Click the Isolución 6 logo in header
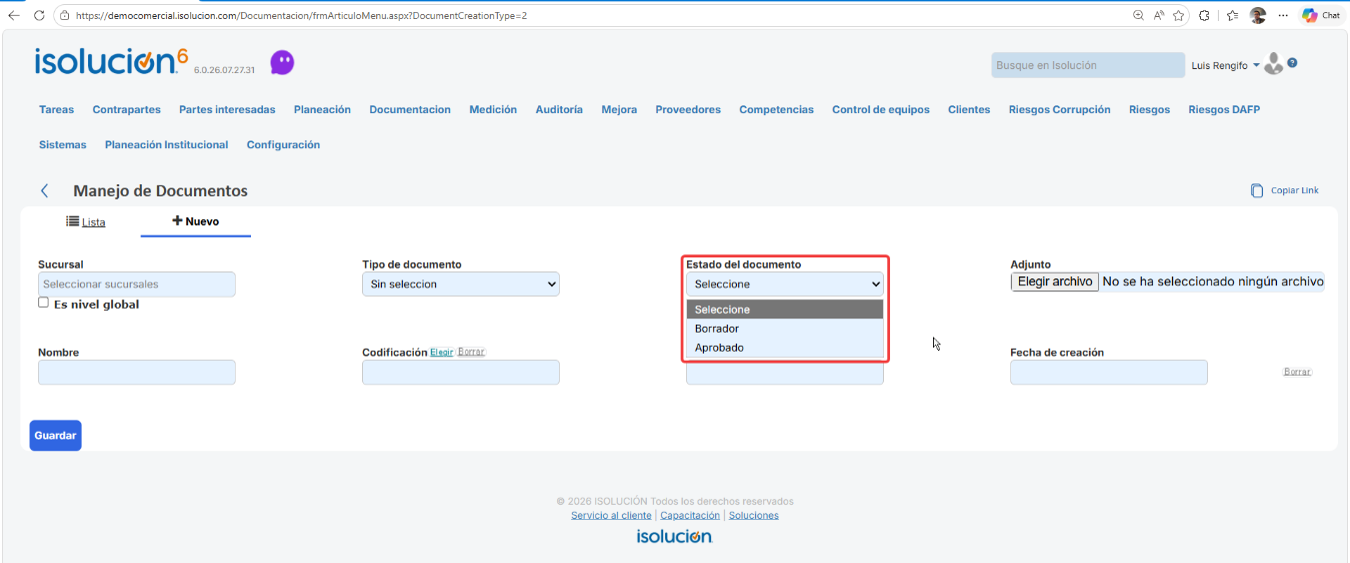This screenshot has height=563, width=1350. [111, 62]
